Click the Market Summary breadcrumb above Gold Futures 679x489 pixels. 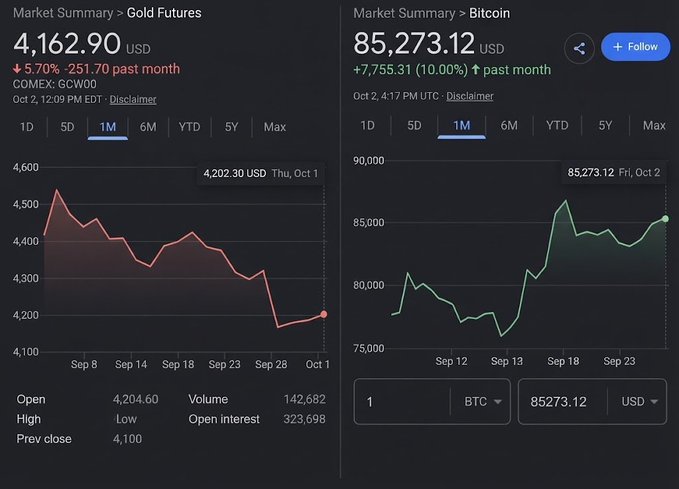click(x=63, y=13)
